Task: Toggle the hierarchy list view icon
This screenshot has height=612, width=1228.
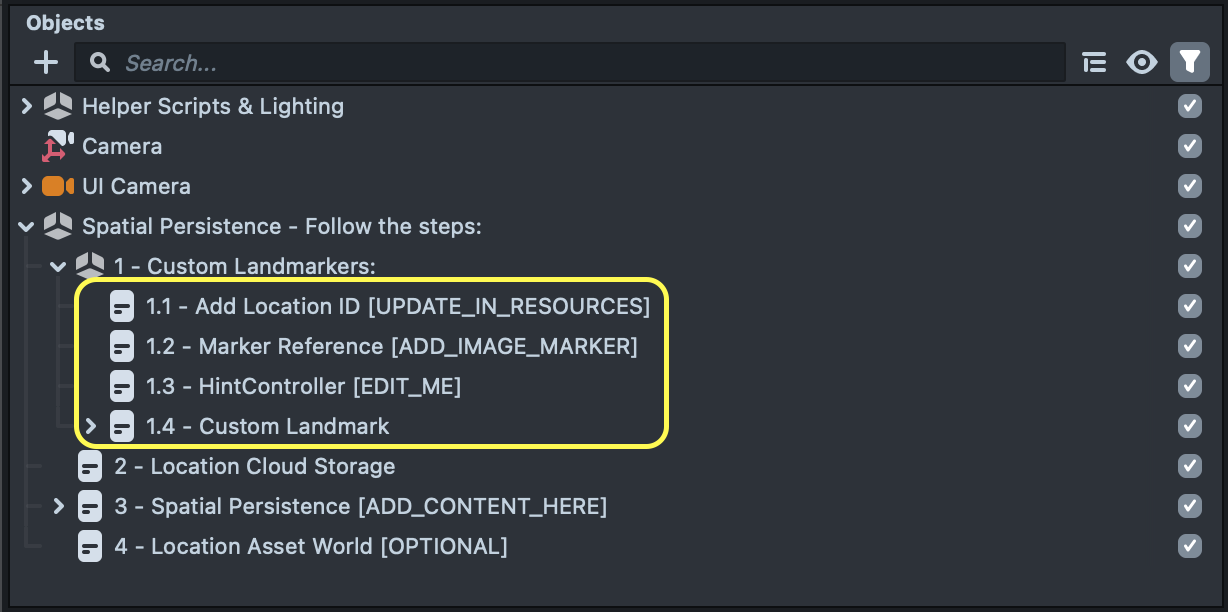Action: pyautogui.click(x=1094, y=63)
